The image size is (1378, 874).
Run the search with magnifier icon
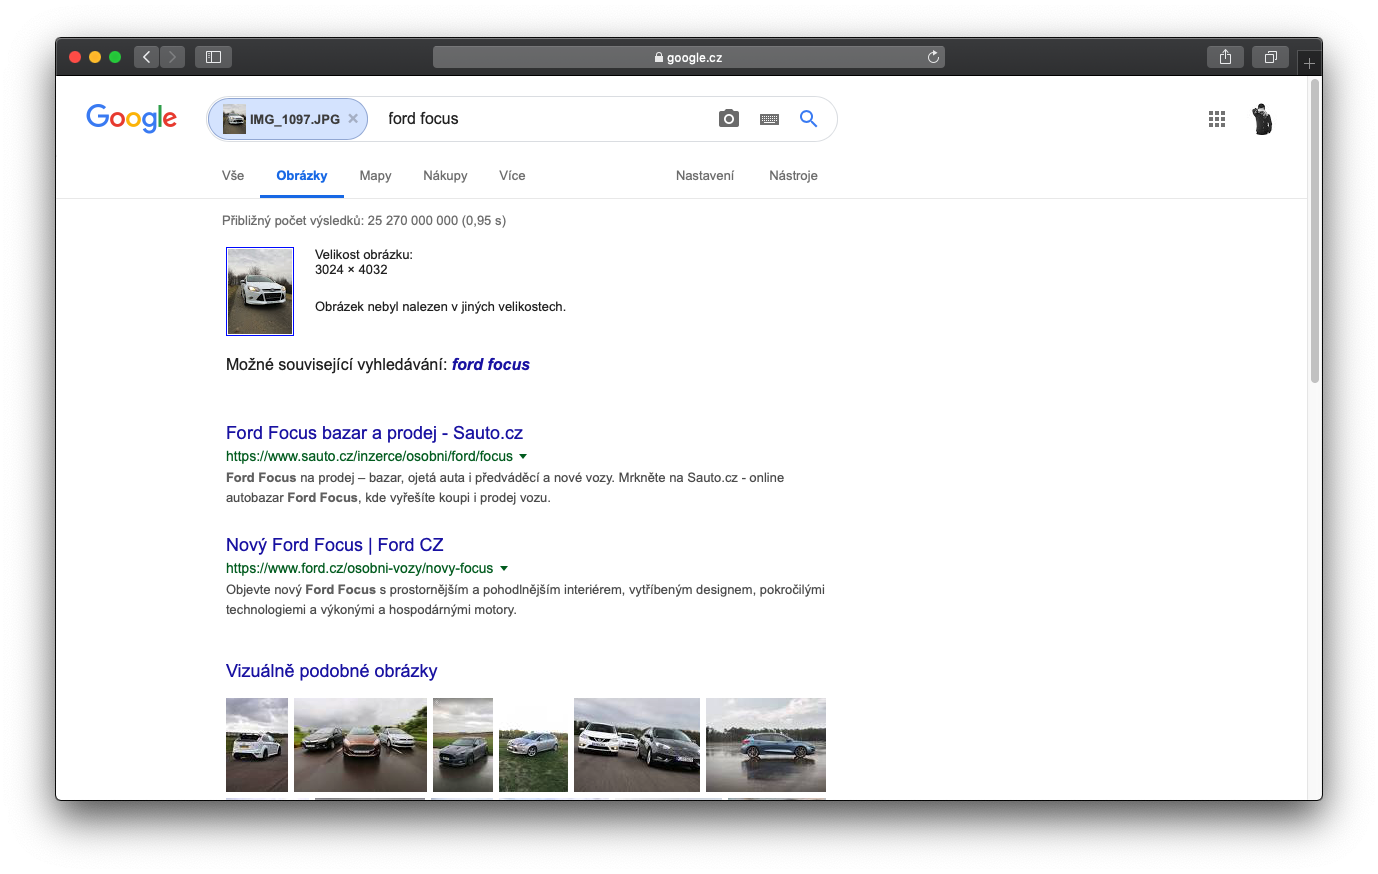(x=808, y=119)
